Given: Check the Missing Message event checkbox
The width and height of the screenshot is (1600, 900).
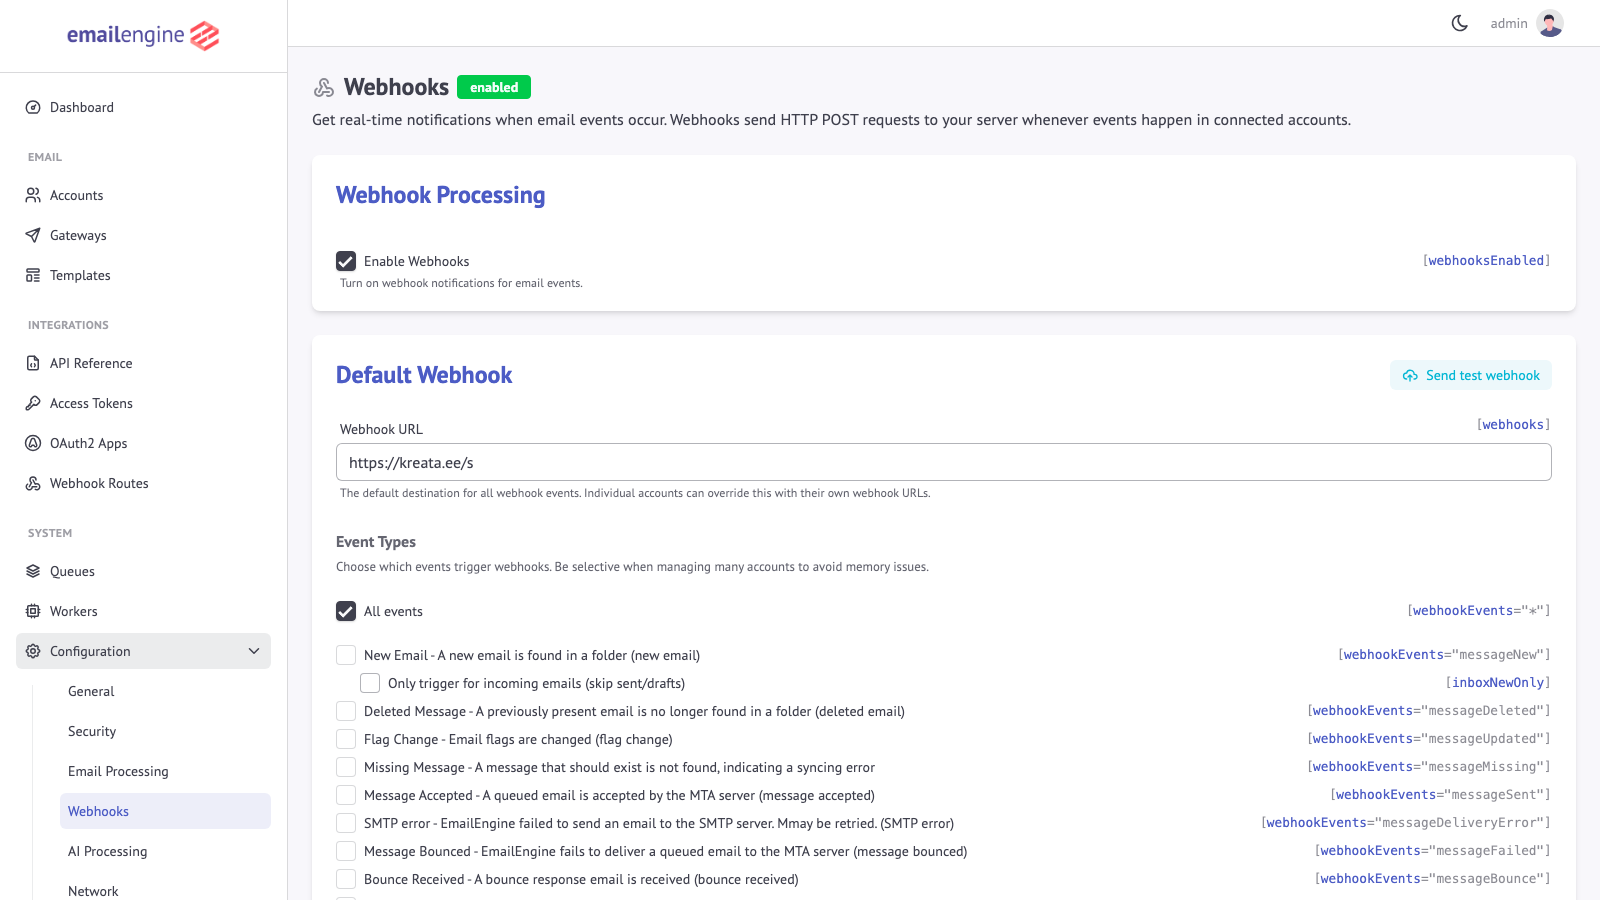Looking at the screenshot, I should coord(346,767).
